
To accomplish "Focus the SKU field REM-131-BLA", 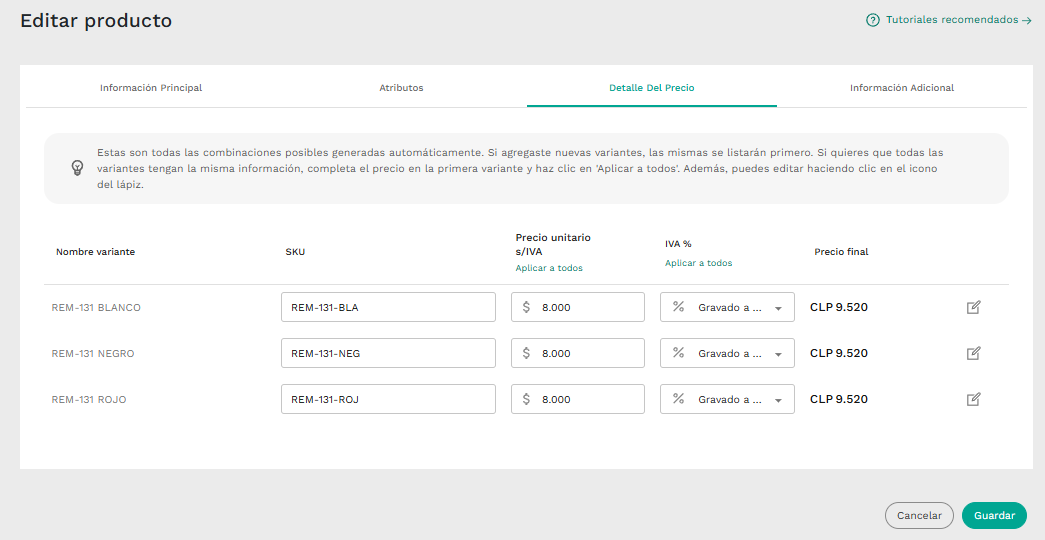I will coord(389,307).
